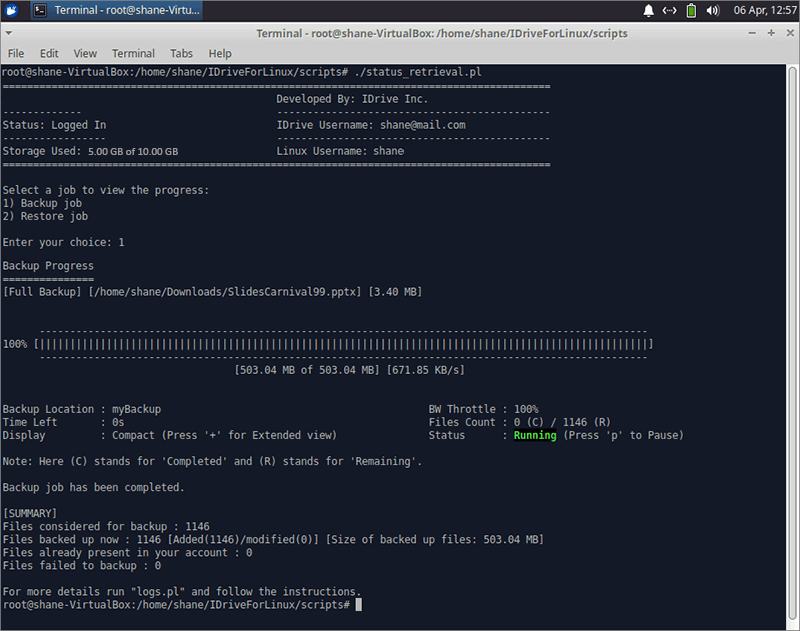800x631 pixels.
Task: Open the Edit menu
Action: click(x=49, y=54)
